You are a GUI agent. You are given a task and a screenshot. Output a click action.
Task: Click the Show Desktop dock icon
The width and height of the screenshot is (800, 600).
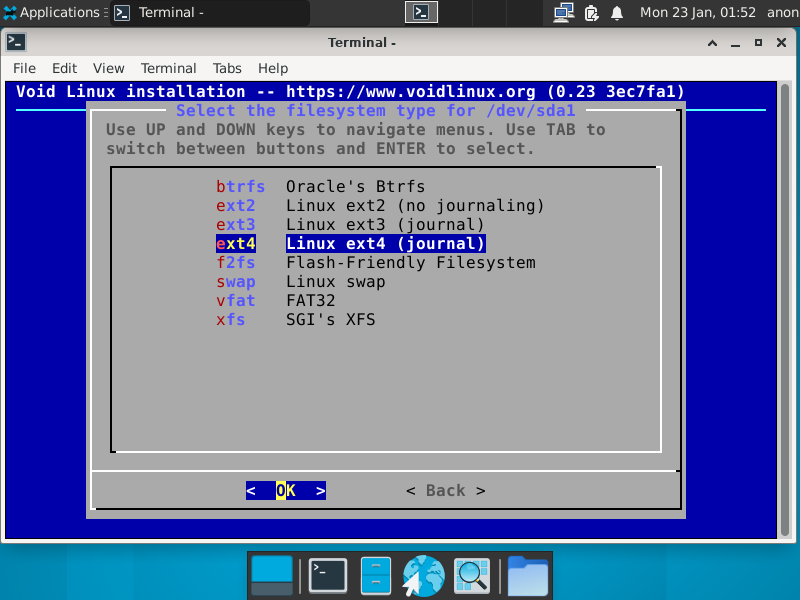click(272, 576)
